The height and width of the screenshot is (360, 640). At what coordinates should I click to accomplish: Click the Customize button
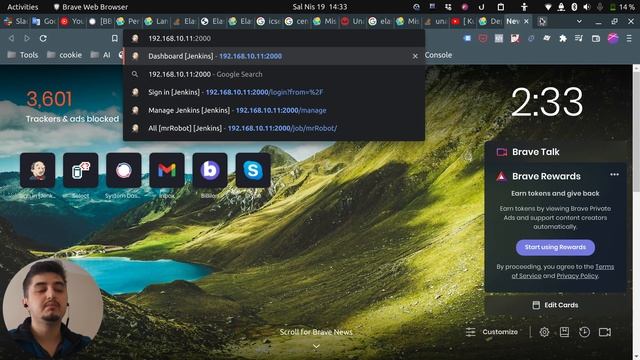click(x=492, y=332)
